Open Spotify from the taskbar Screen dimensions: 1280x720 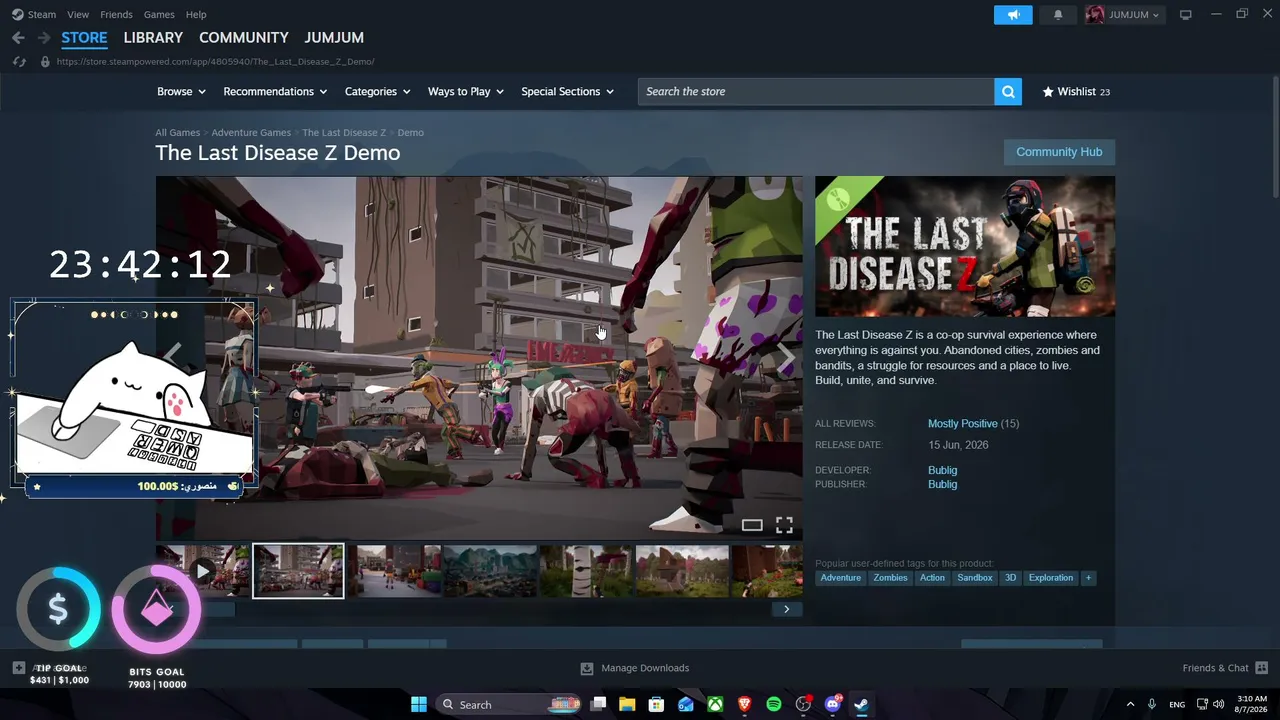point(774,704)
